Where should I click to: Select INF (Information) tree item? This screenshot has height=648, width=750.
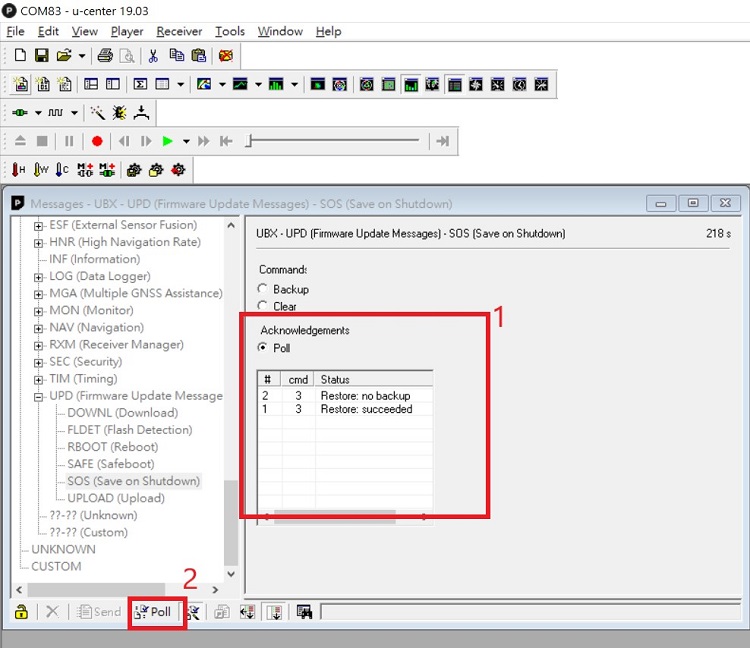click(94, 259)
